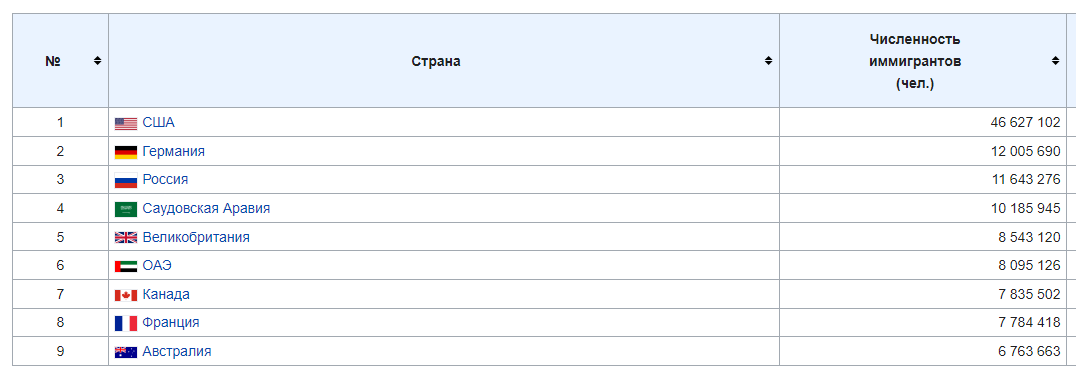Click the Canada flag icon
The width and height of the screenshot is (1076, 366).
click(126, 295)
